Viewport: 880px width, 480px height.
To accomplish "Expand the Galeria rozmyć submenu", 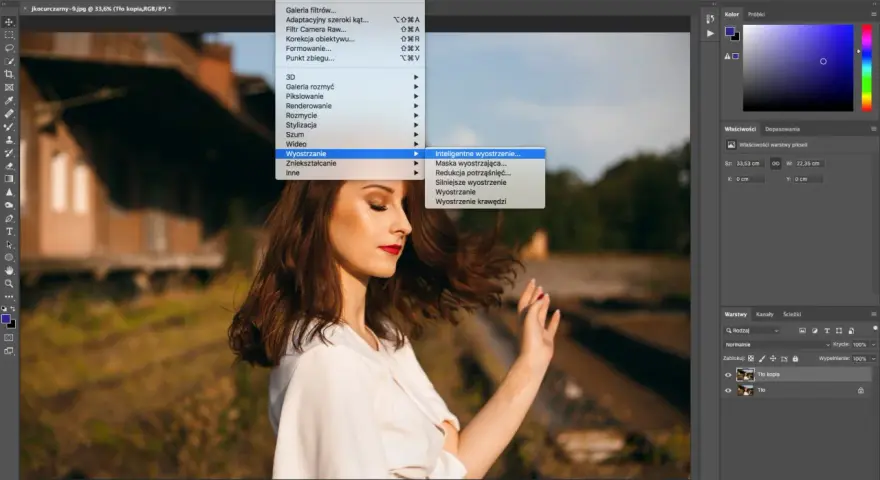I will [x=350, y=86].
